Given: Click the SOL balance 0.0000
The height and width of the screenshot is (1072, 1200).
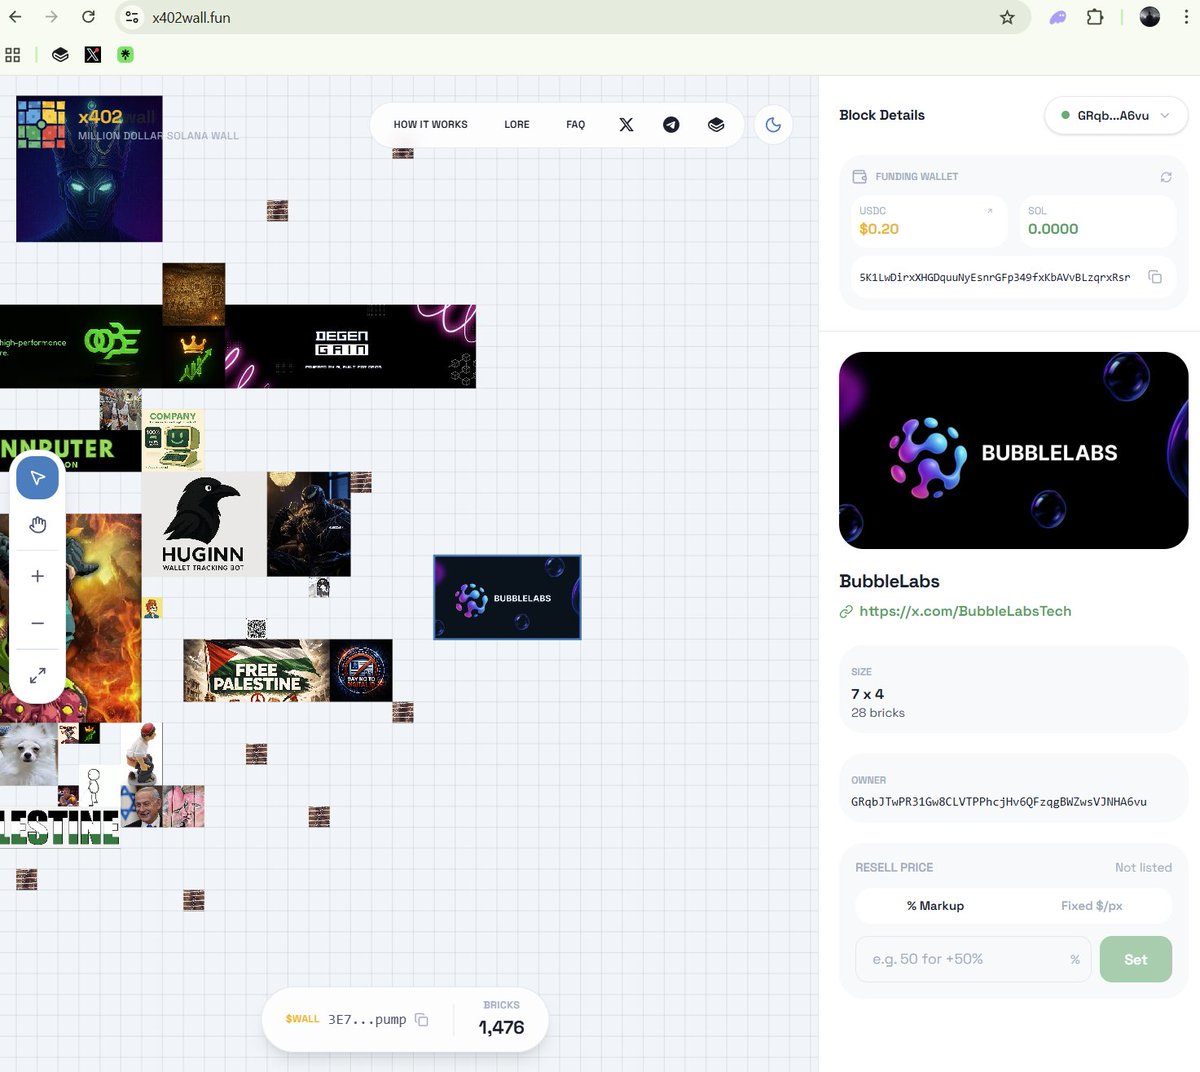Looking at the screenshot, I should (x=1053, y=229).
